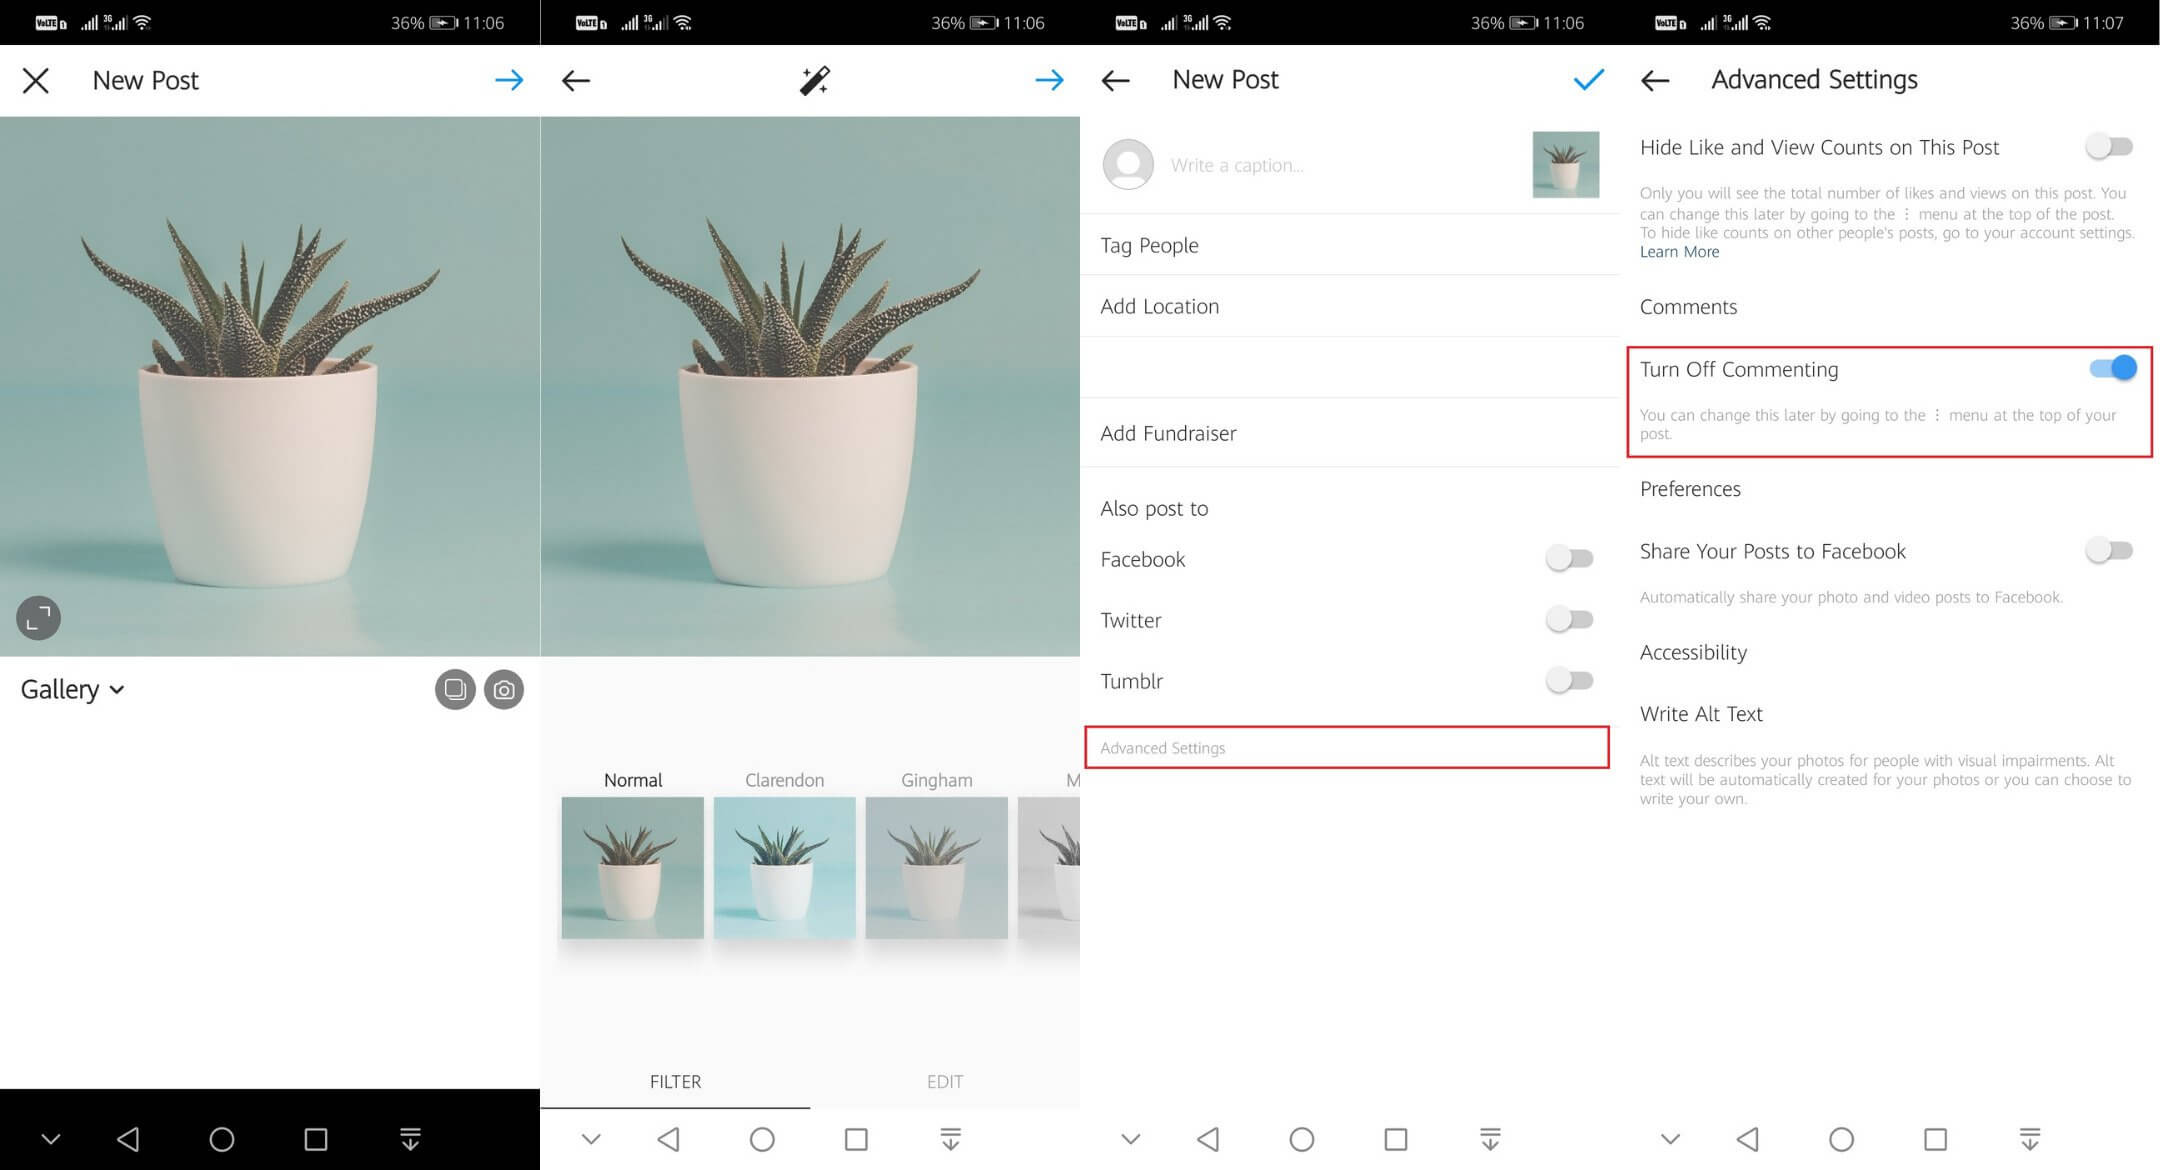The image size is (2160, 1170).
Task: Tap Android back button on filter screen
Action: (668, 1139)
